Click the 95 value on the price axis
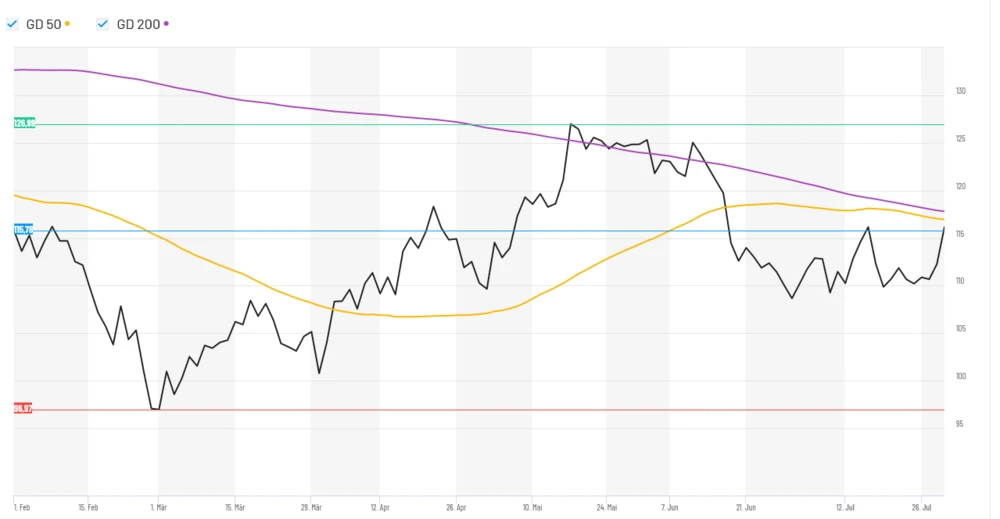1000x519 pixels. (959, 424)
